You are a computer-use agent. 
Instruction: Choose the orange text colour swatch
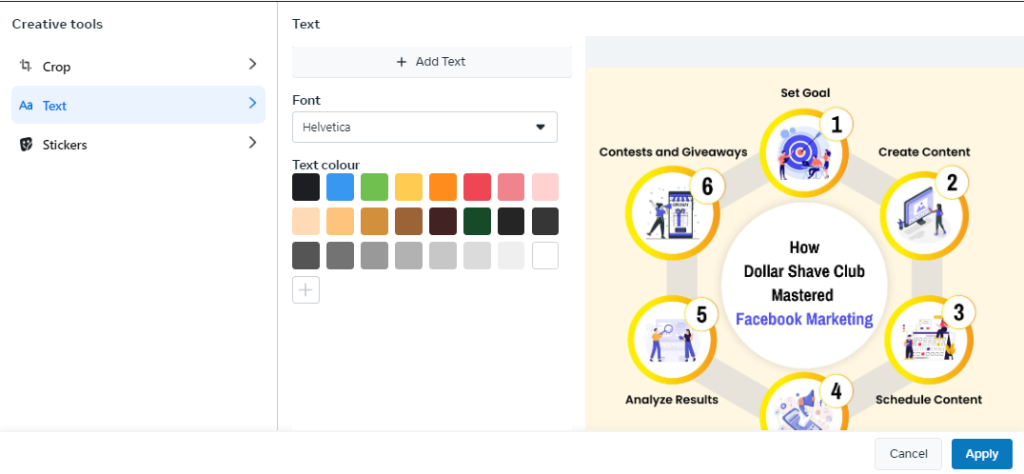tap(443, 187)
